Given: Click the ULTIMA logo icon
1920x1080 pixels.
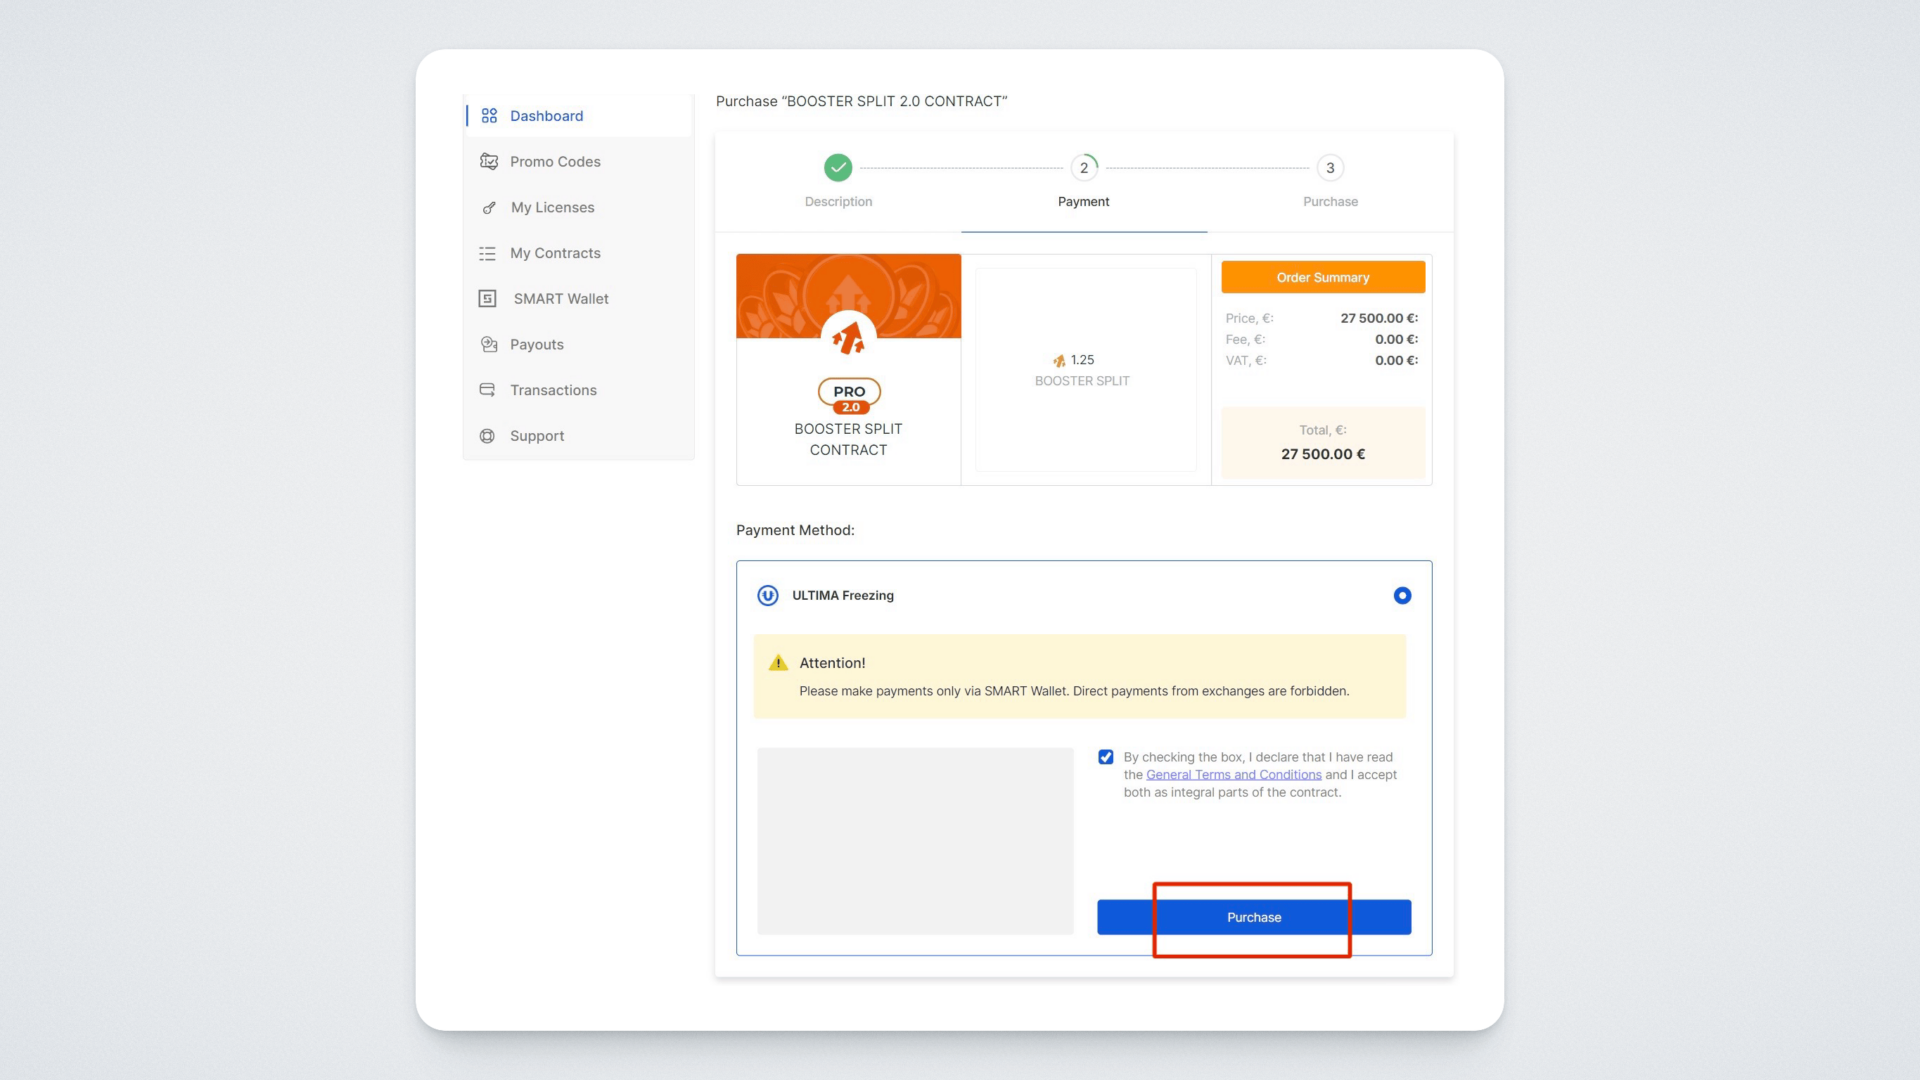Looking at the screenshot, I should coord(768,596).
